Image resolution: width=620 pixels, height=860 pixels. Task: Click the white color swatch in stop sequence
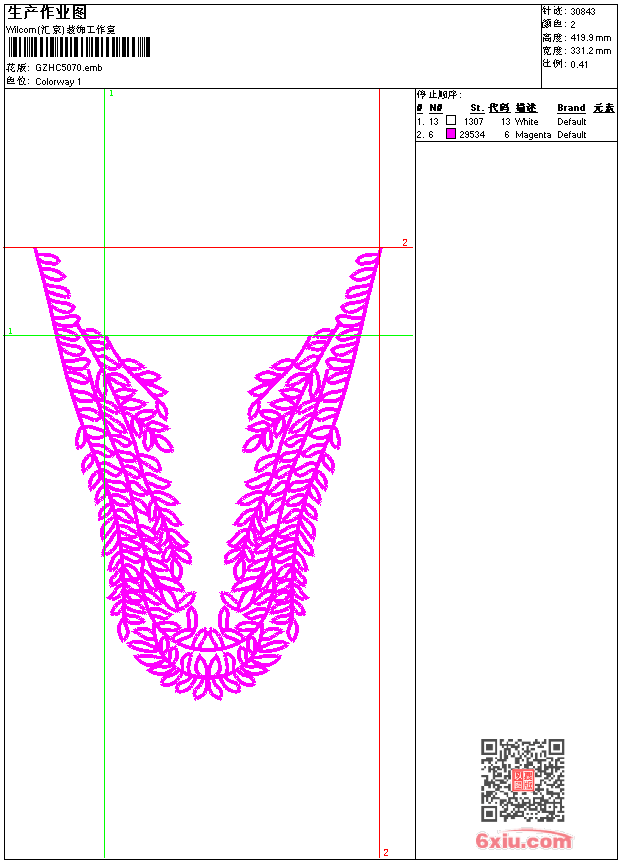pyautogui.click(x=451, y=121)
